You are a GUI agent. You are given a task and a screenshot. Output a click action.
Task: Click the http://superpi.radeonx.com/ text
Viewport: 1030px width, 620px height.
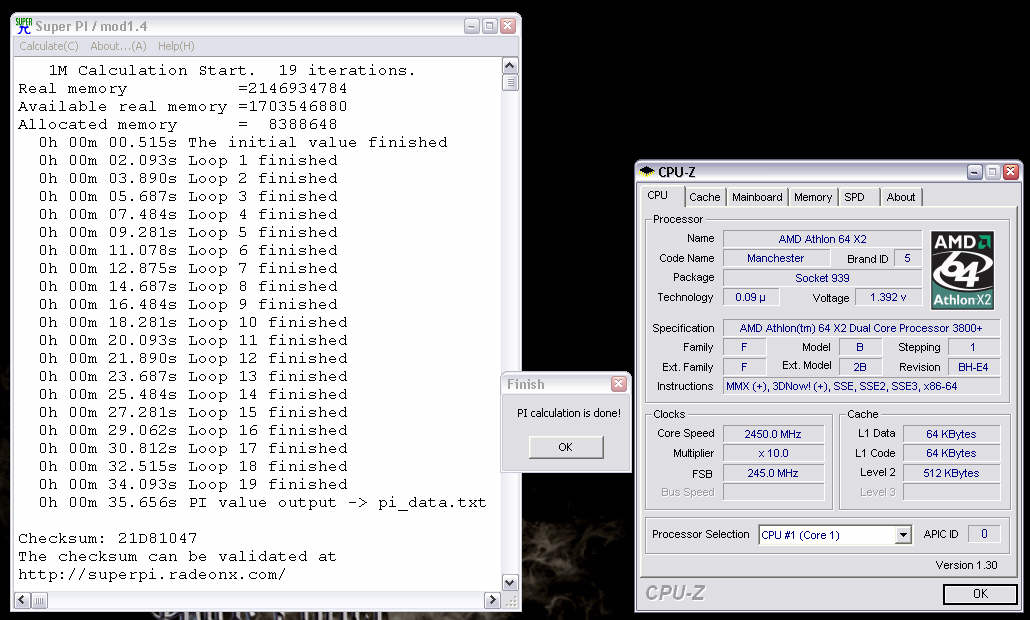pos(152,575)
